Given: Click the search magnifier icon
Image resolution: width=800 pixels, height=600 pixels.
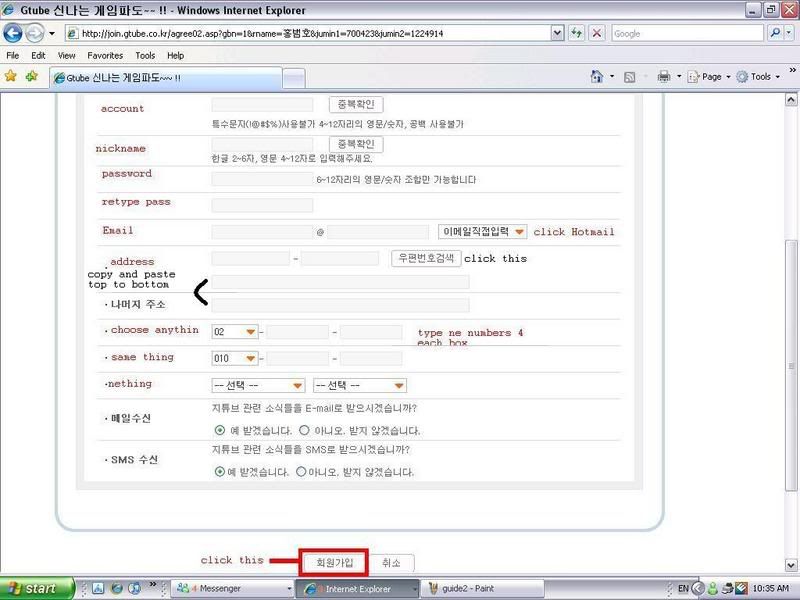Looking at the screenshot, I should coord(776,33).
